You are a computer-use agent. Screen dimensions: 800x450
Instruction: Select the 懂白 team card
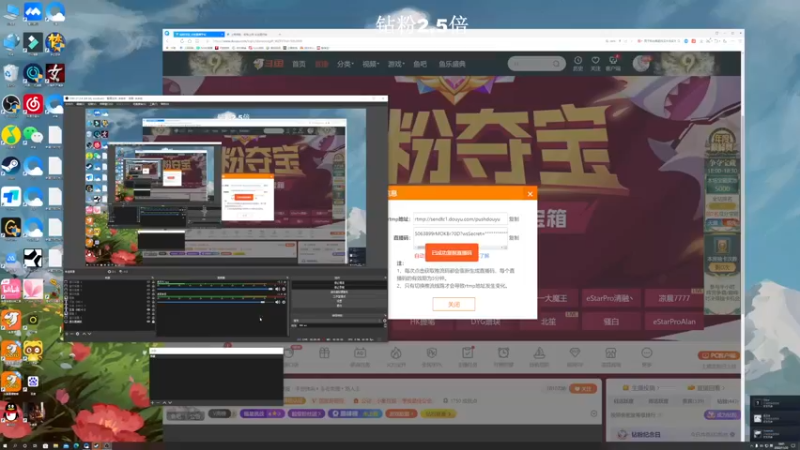click(611, 321)
